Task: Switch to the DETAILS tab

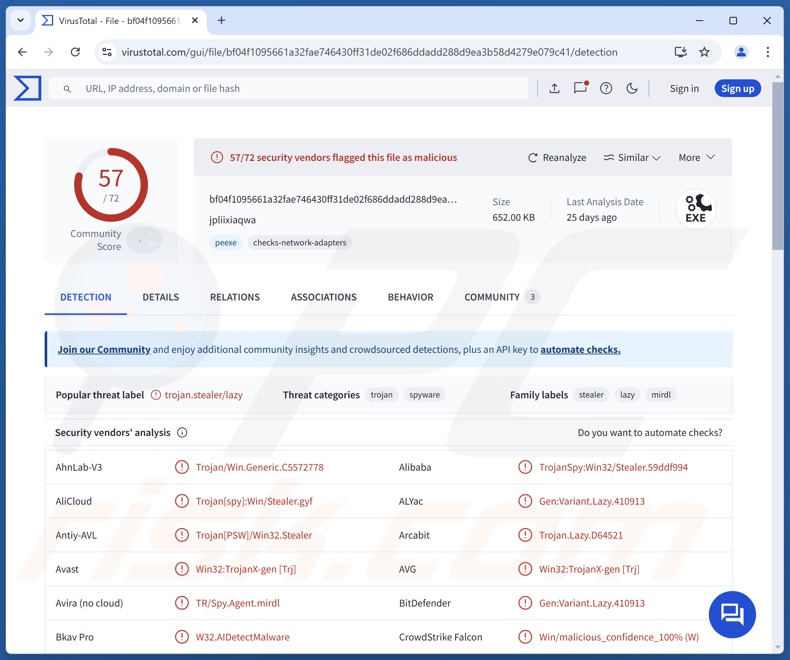Action: (x=160, y=297)
